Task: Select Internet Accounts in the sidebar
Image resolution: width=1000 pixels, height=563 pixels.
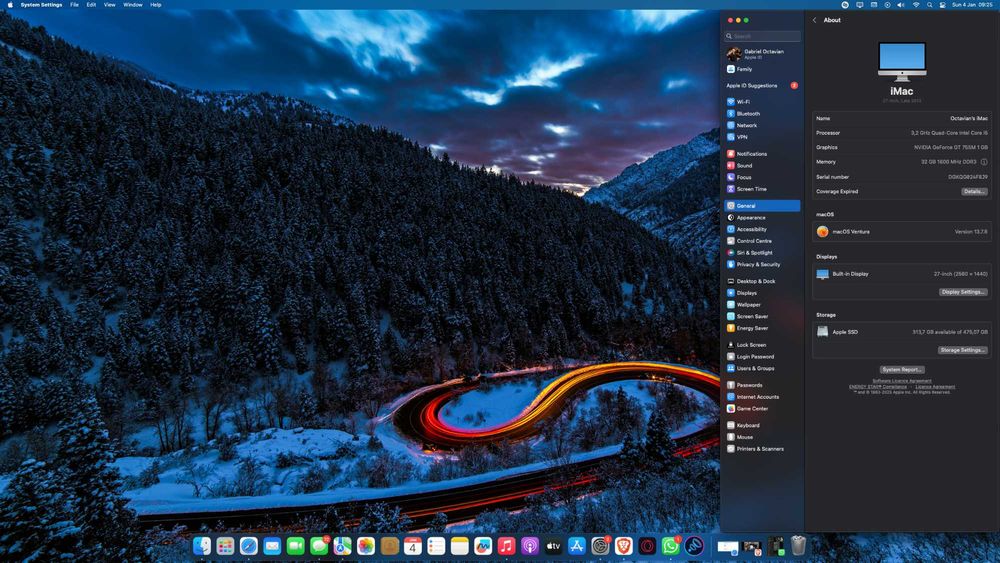Action: (761, 397)
